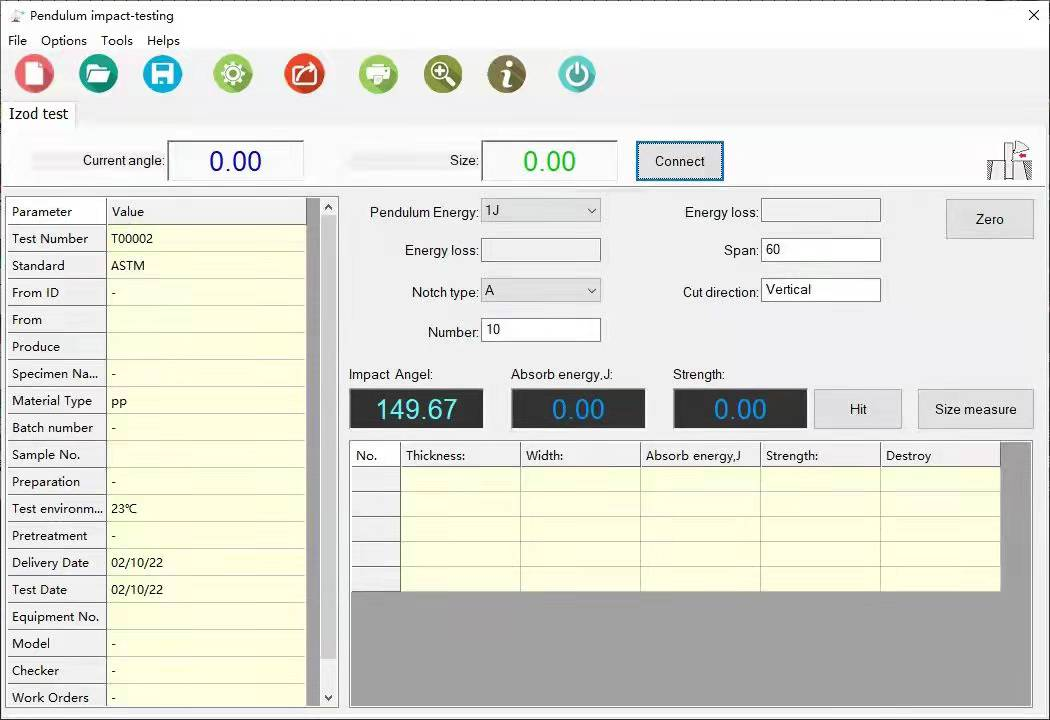This screenshot has width=1050, height=720.
Task: Click the export/share icon on the toolbar
Action: tap(304, 73)
